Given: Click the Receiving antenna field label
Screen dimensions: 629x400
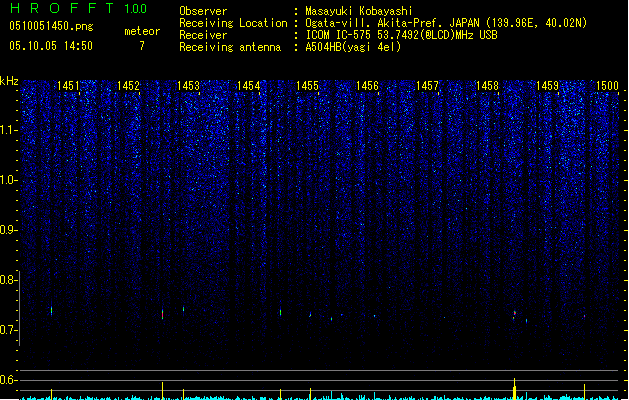Looking at the screenshot, I should pyautogui.click(x=230, y=47).
